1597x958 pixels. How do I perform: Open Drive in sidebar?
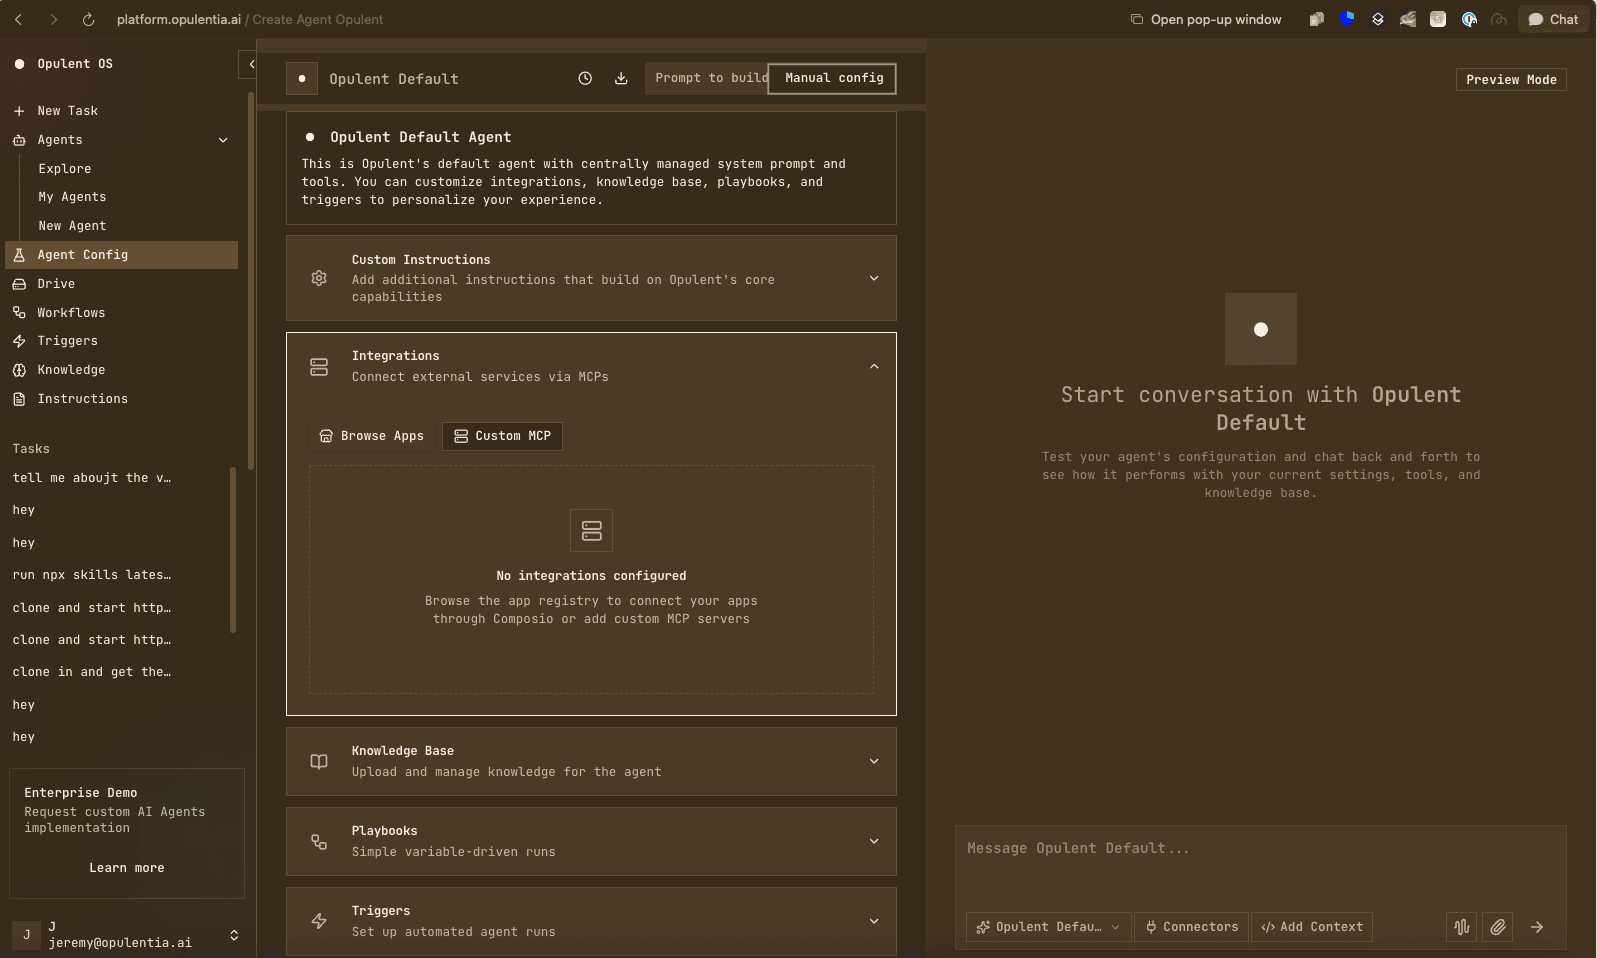tap(121, 284)
